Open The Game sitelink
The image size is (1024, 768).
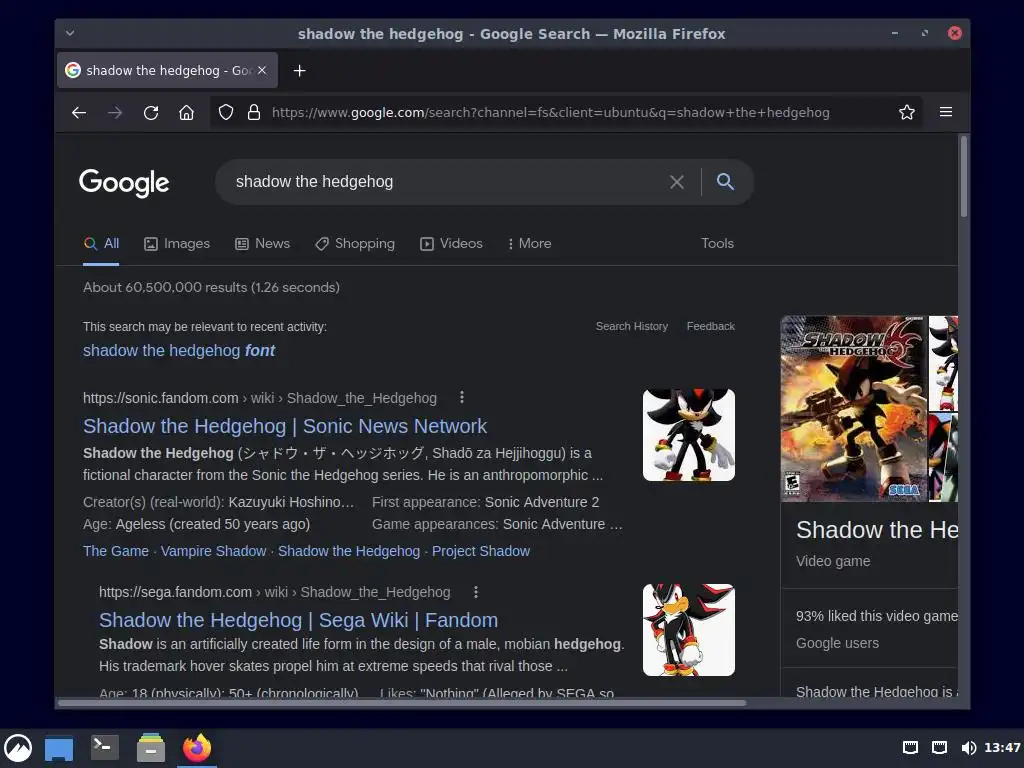pyautogui.click(x=116, y=551)
